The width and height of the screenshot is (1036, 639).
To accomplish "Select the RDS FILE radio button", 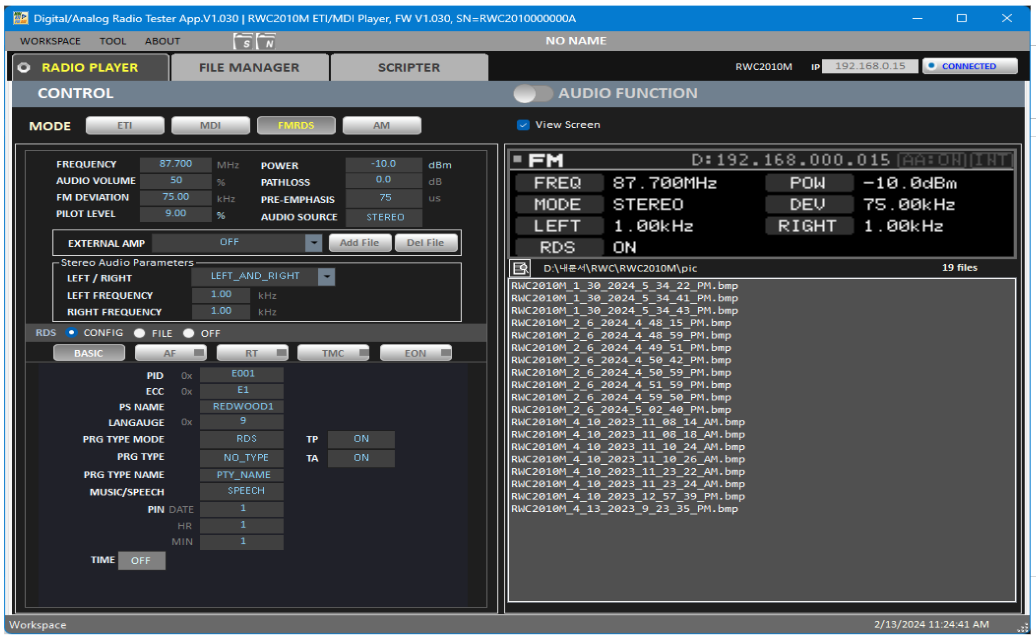I will [x=140, y=333].
